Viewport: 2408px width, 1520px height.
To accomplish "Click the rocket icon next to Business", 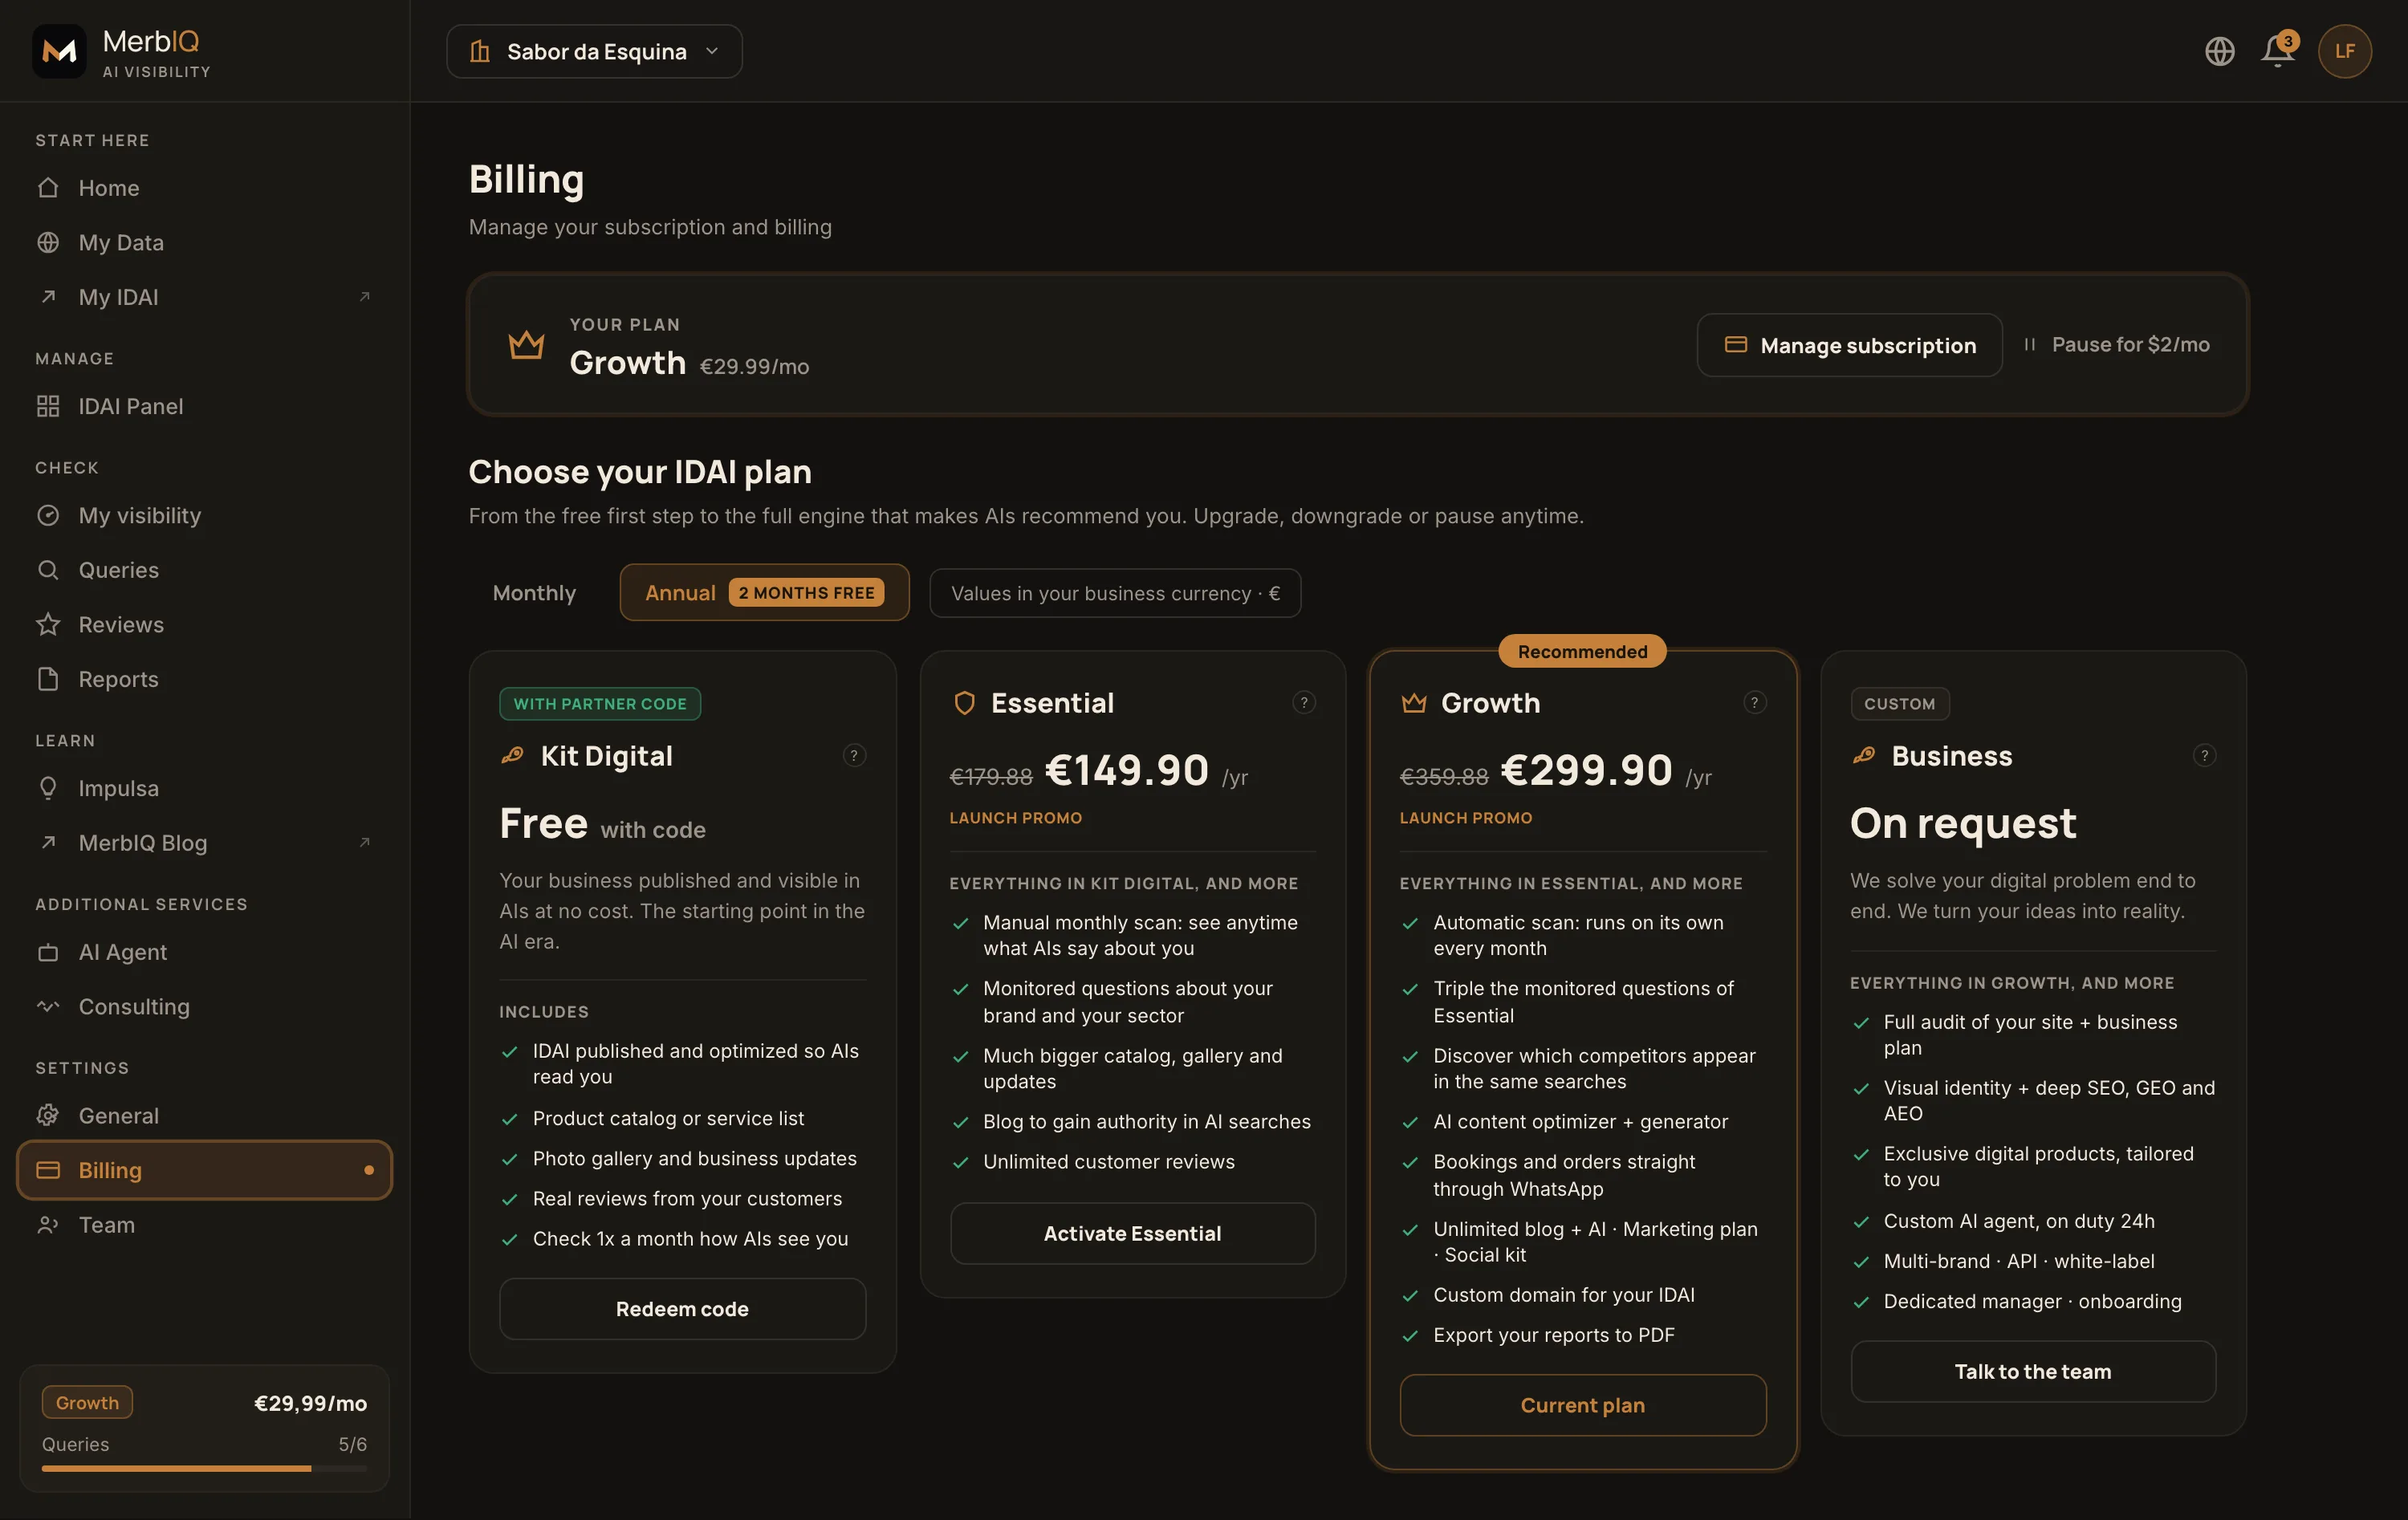I will pyautogui.click(x=1863, y=755).
